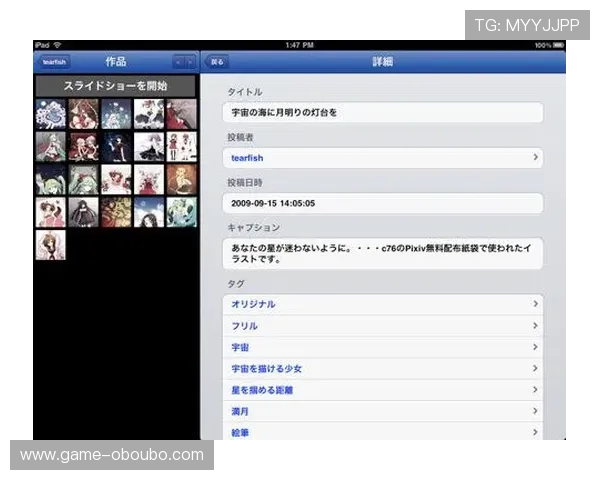Viewport: 600px width, 480px height.
Task: Select the middle thumbnail in the third row
Action: [x=116, y=179]
